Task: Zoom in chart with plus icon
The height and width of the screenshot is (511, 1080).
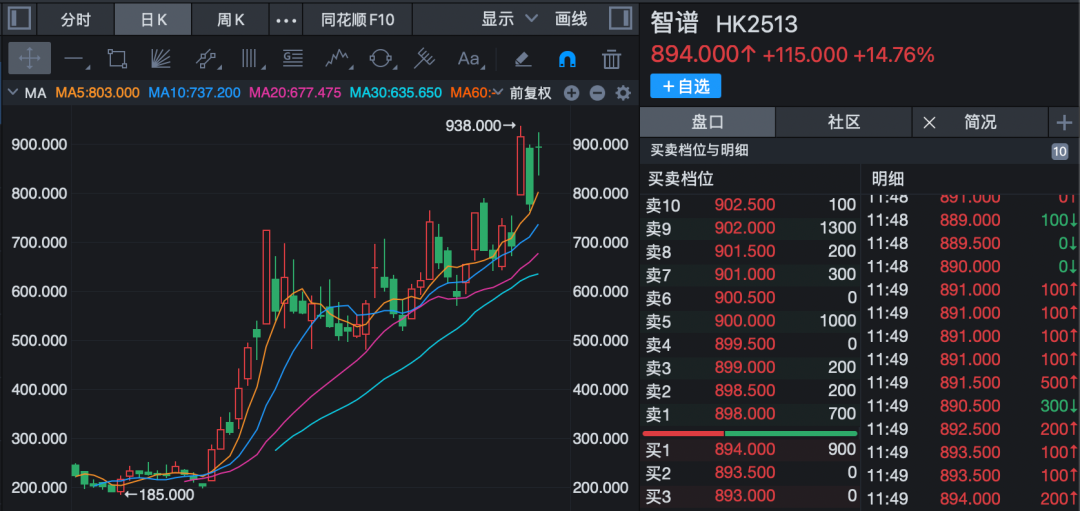Action: coord(571,93)
